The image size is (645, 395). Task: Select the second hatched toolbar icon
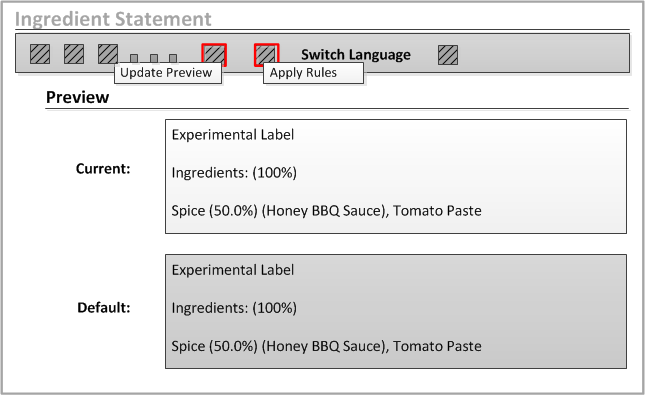[74, 54]
